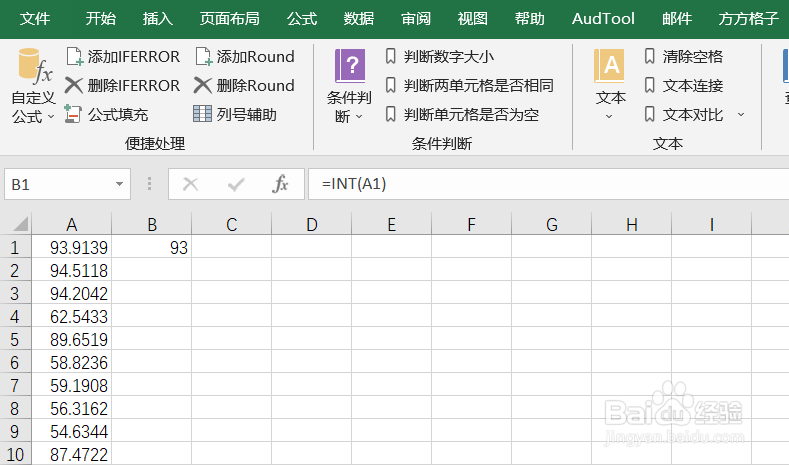Select cell containing 59.1908
This screenshot has width=789, height=465.
coord(71,385)
